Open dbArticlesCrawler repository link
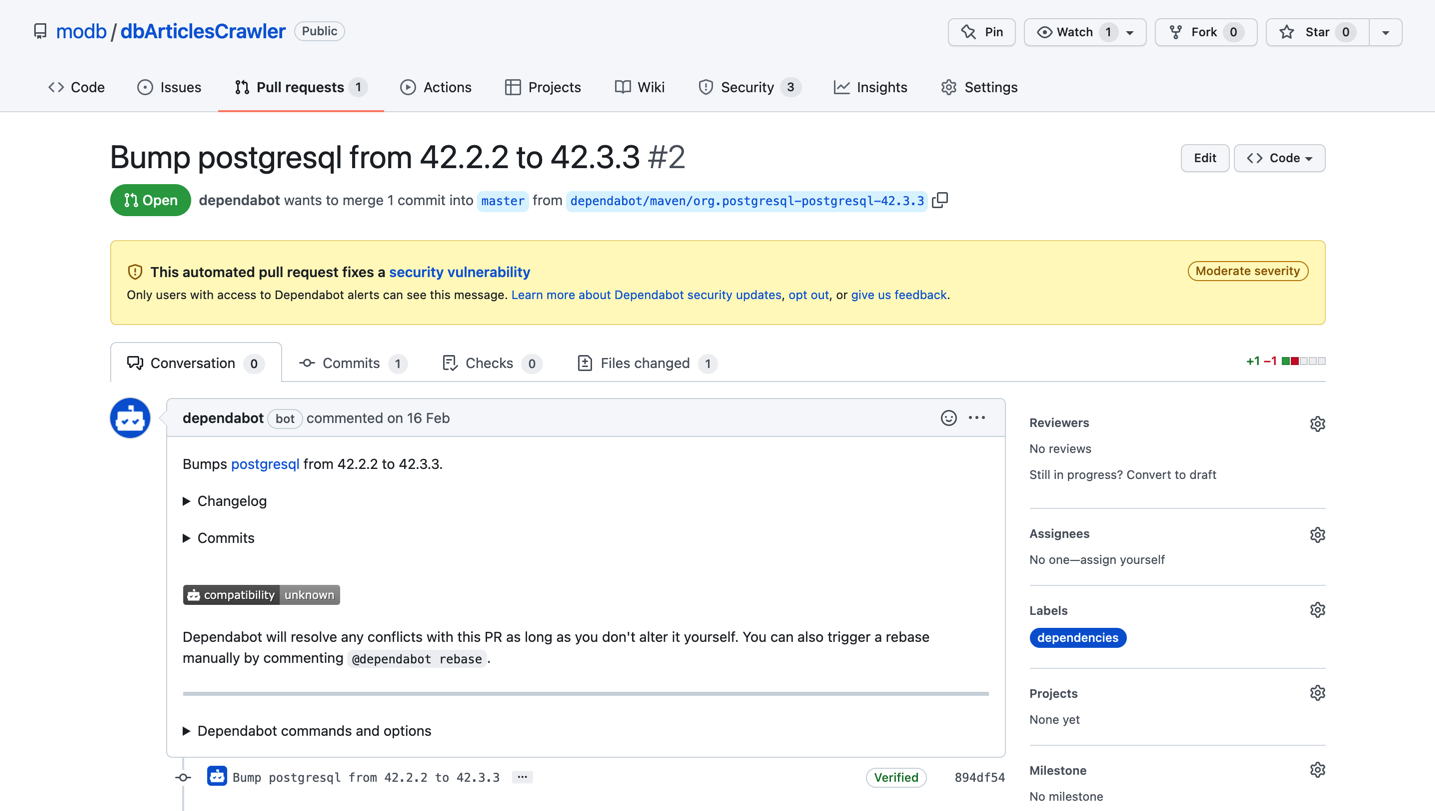This screenshot has height=811, width=1435. 203,31
